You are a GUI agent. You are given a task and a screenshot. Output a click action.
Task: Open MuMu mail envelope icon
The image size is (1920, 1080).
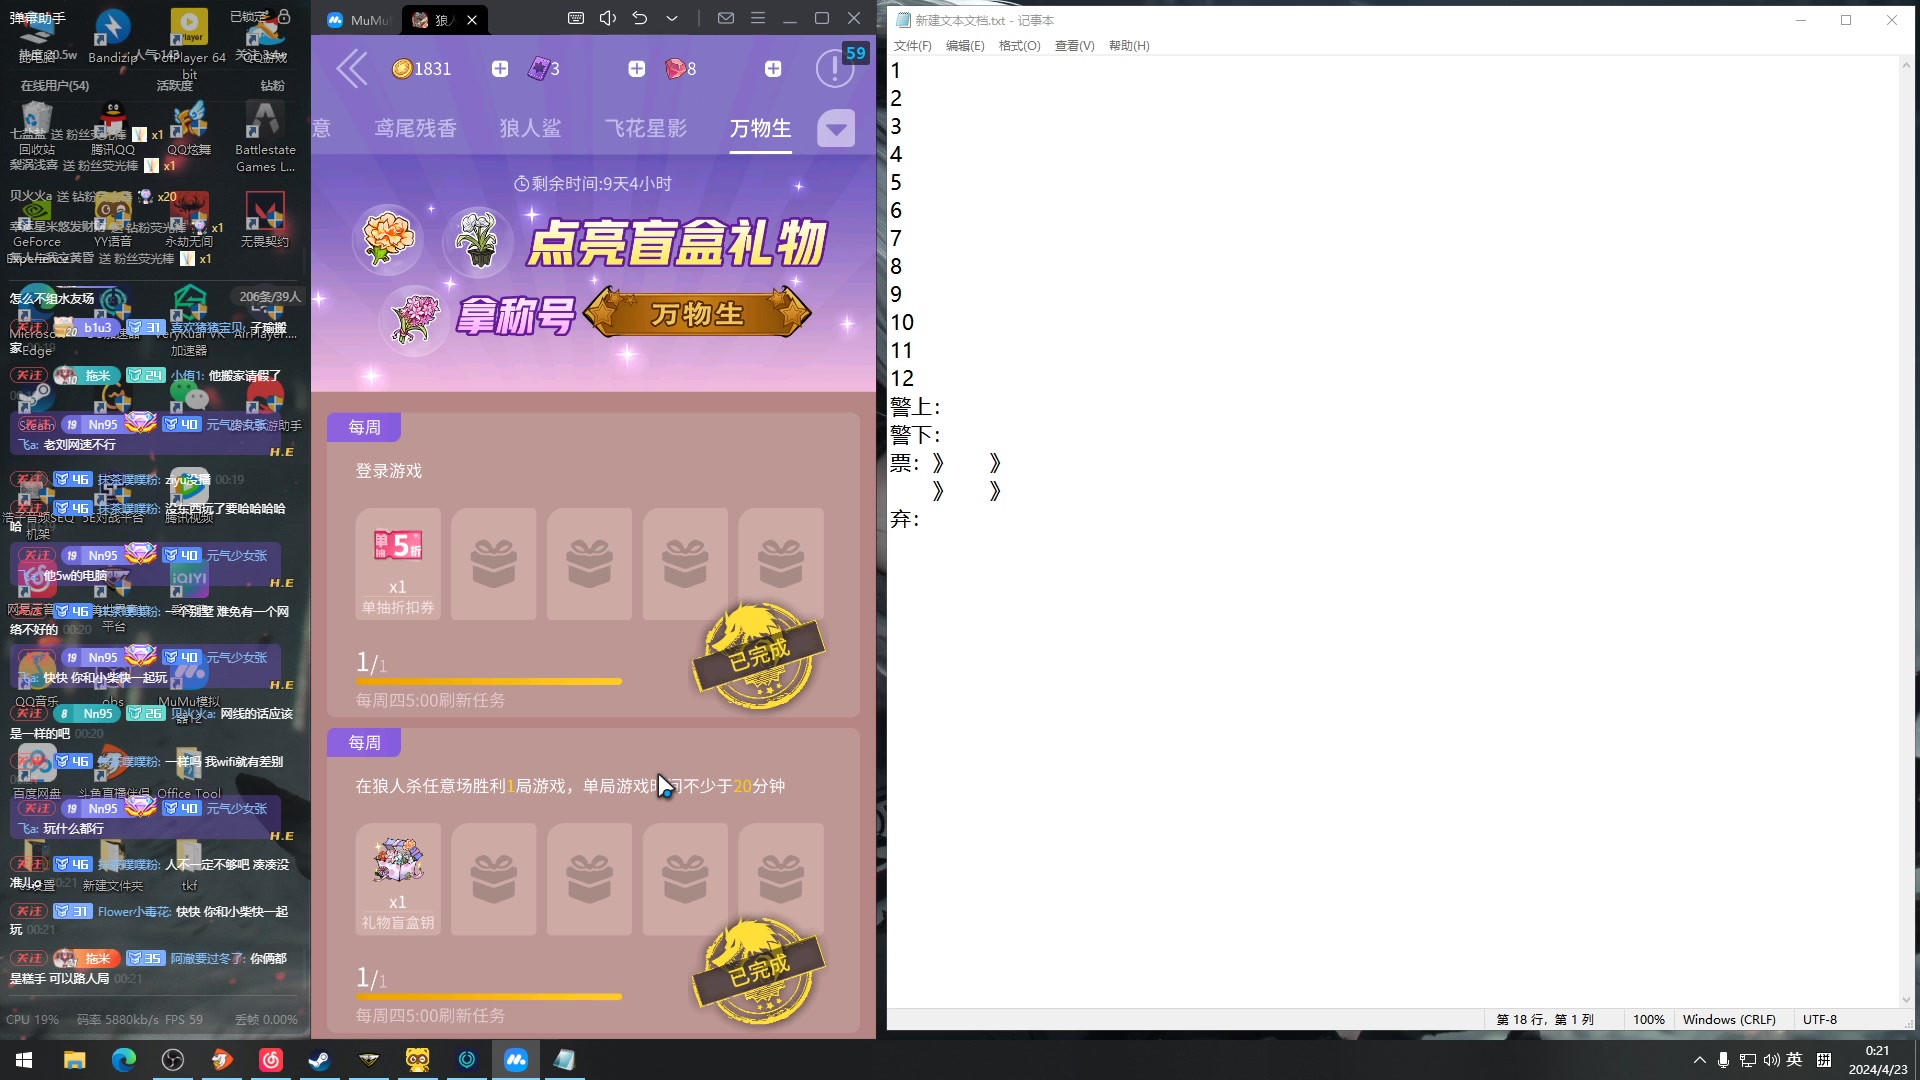click(726, 18)
